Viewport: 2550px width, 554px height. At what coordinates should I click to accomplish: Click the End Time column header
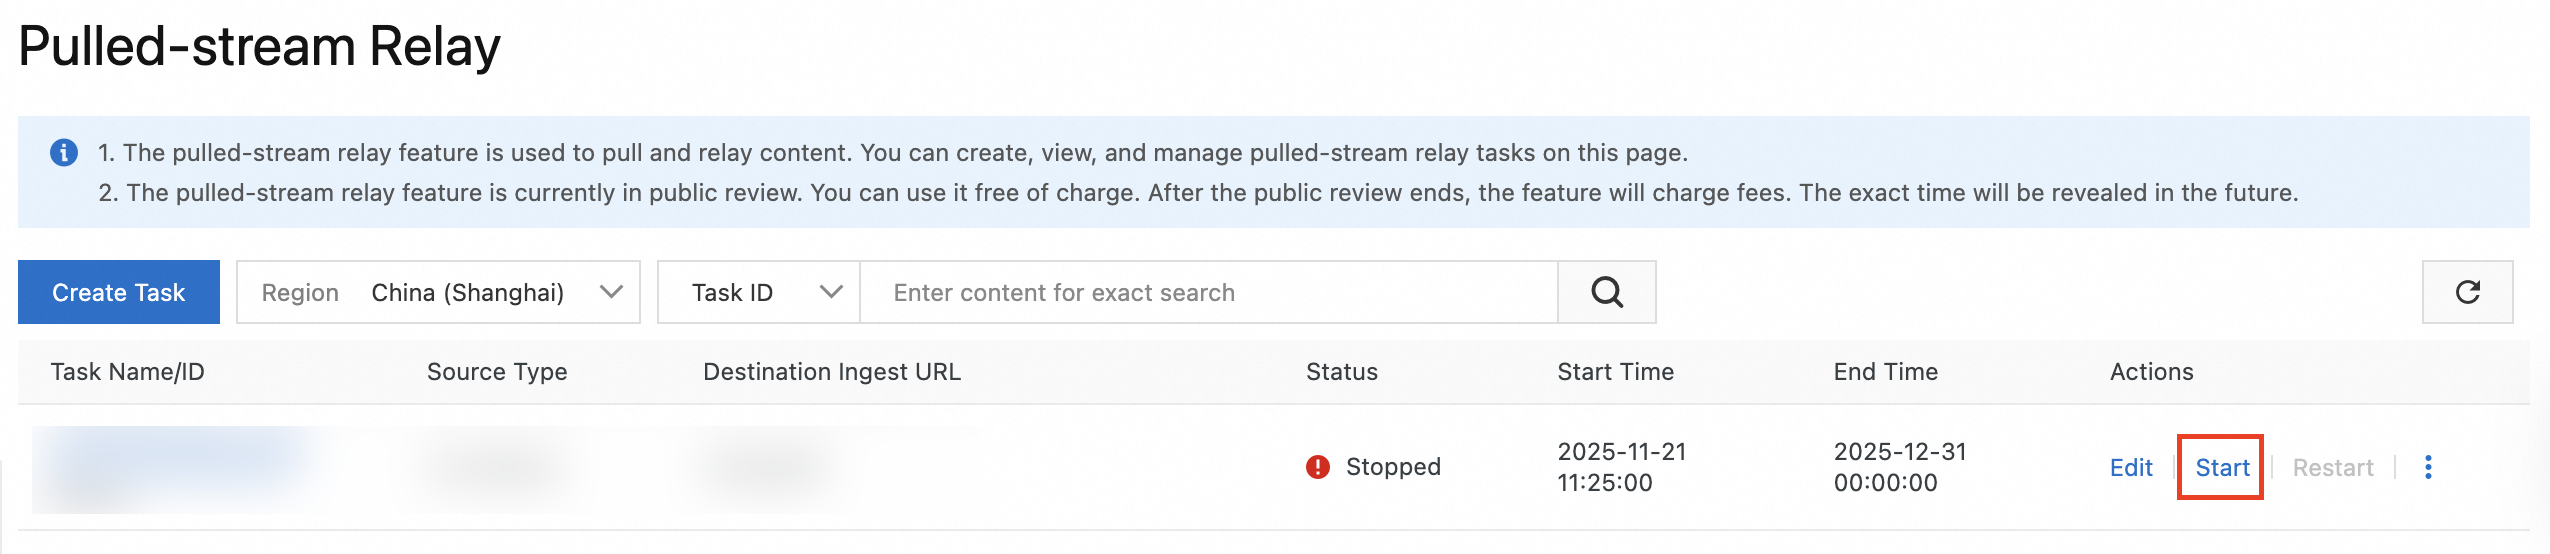pyautogui.click(x=1885, y=372)
